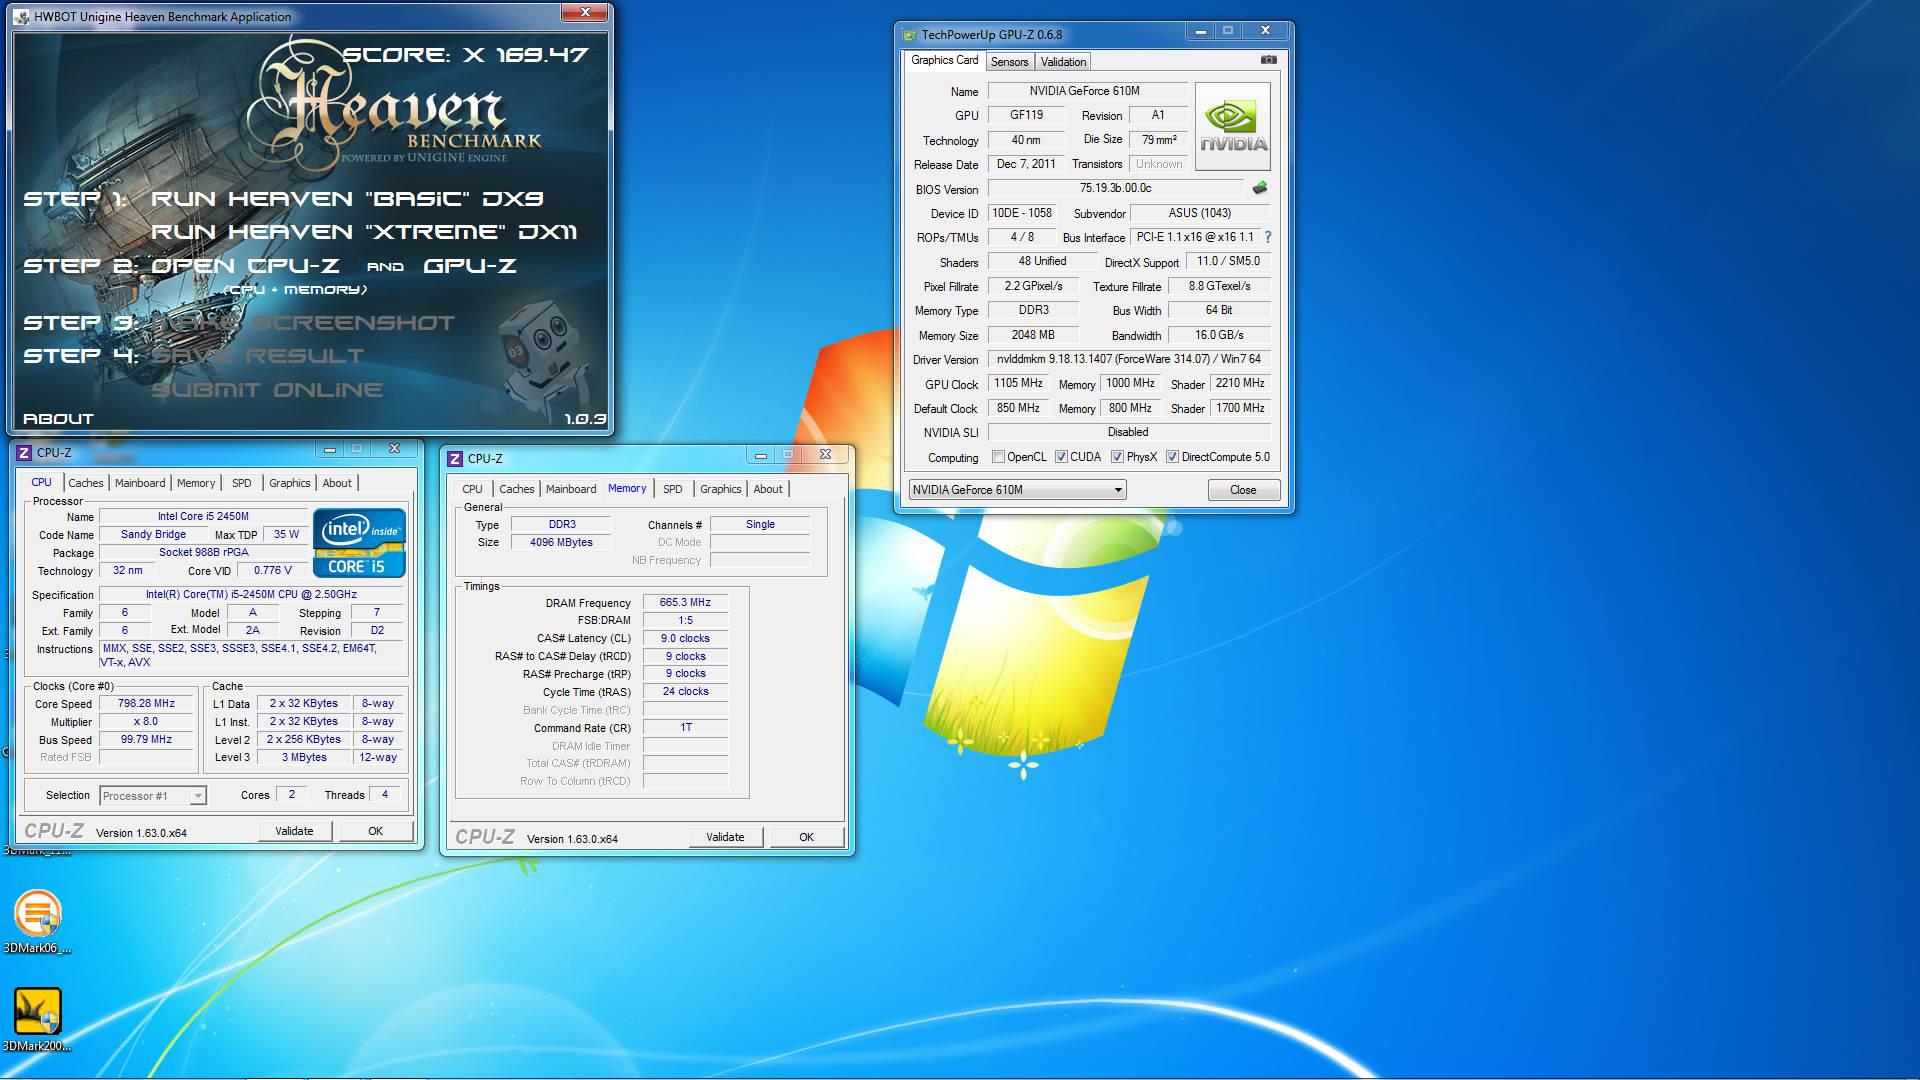Click the bus interface question mark icon

point(1268,237)
